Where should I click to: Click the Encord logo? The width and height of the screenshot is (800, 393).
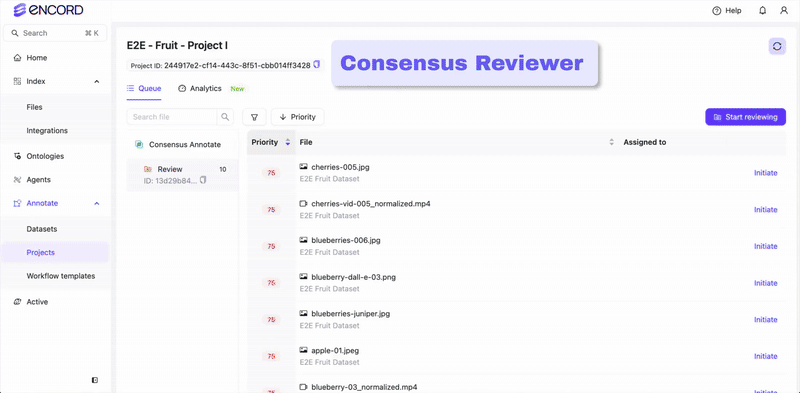(48, 10)
